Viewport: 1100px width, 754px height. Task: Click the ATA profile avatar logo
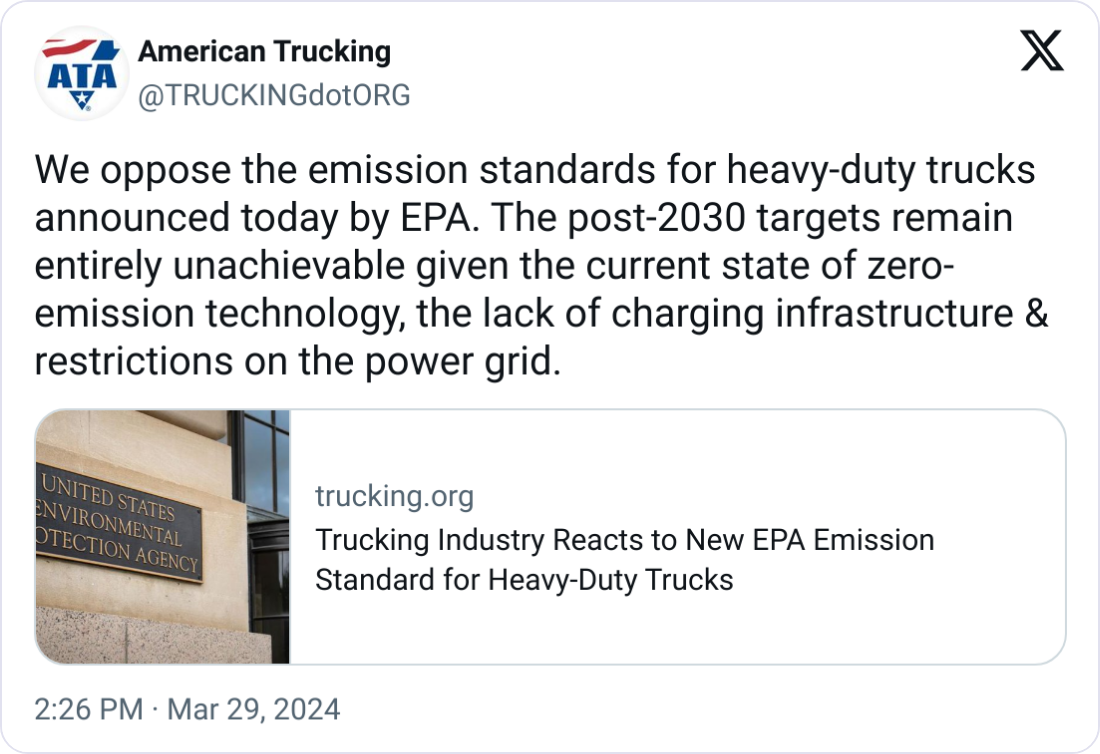(x=82, y=74)
